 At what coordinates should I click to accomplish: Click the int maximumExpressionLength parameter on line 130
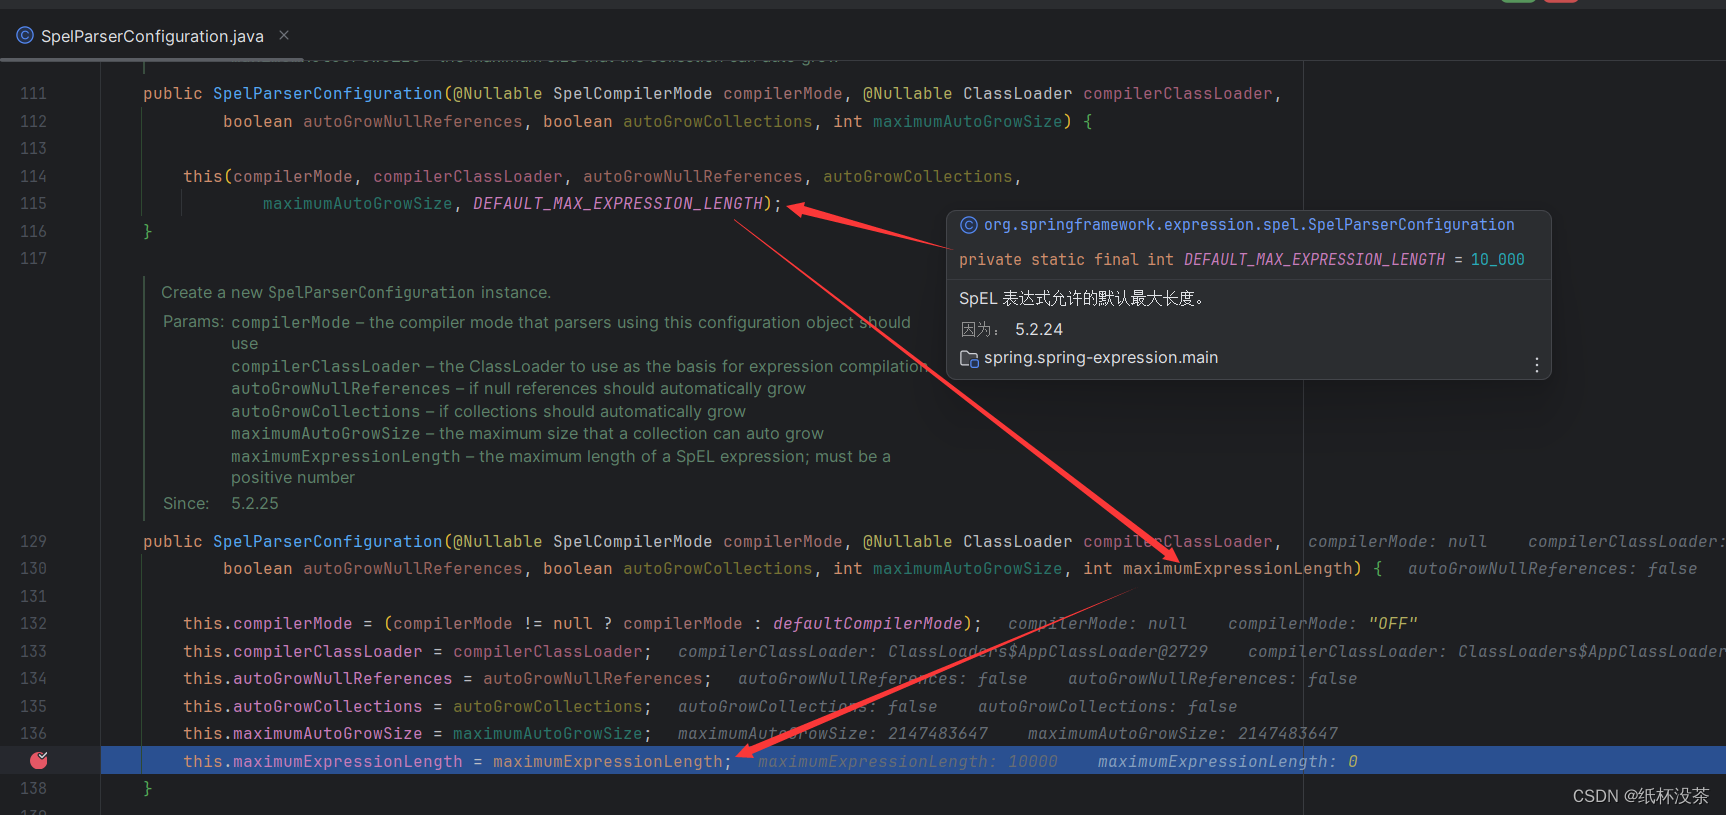pyautogui.click(x=1217, y=569)
